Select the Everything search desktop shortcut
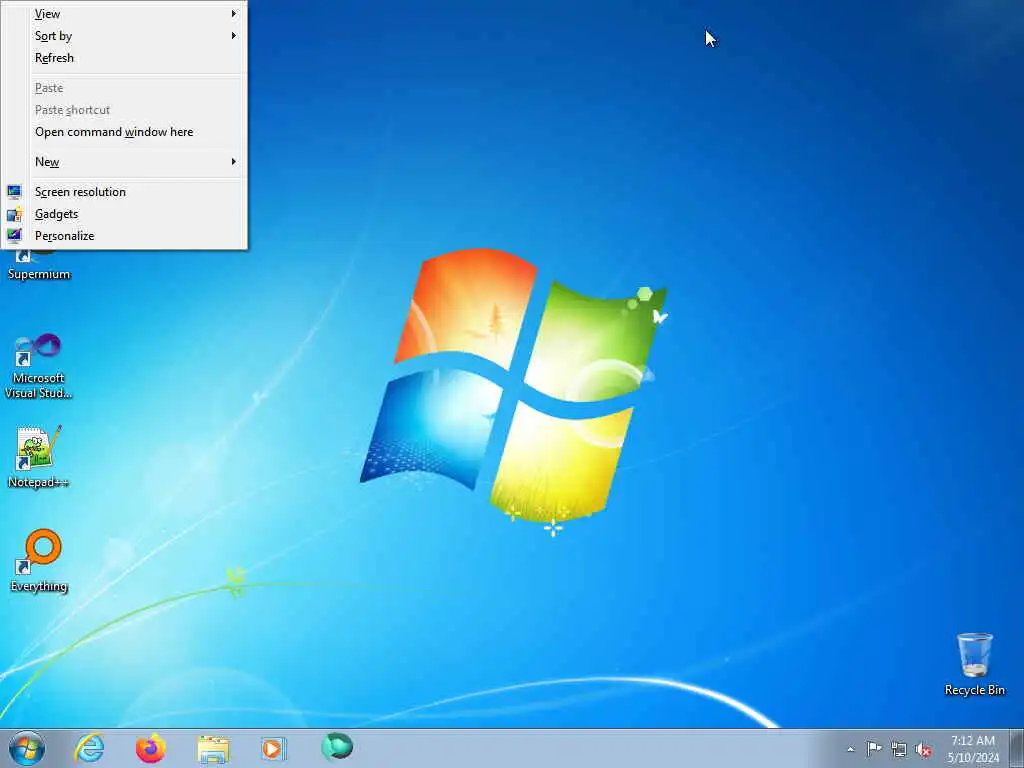Viewport: 1024px width, 768px height. (39, 561)
